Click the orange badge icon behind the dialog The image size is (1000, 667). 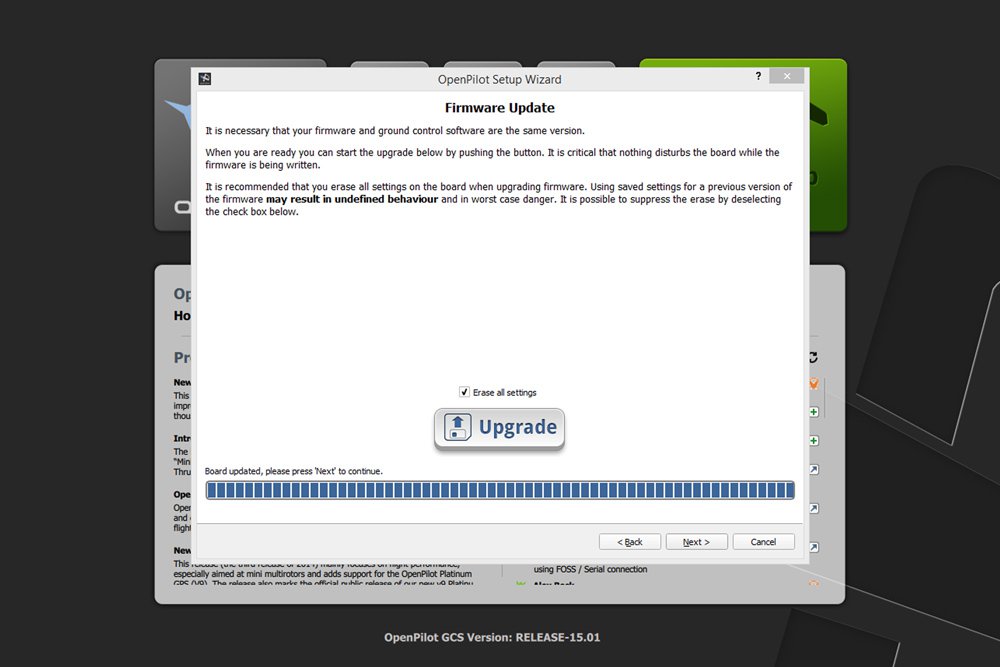(814, 383)
